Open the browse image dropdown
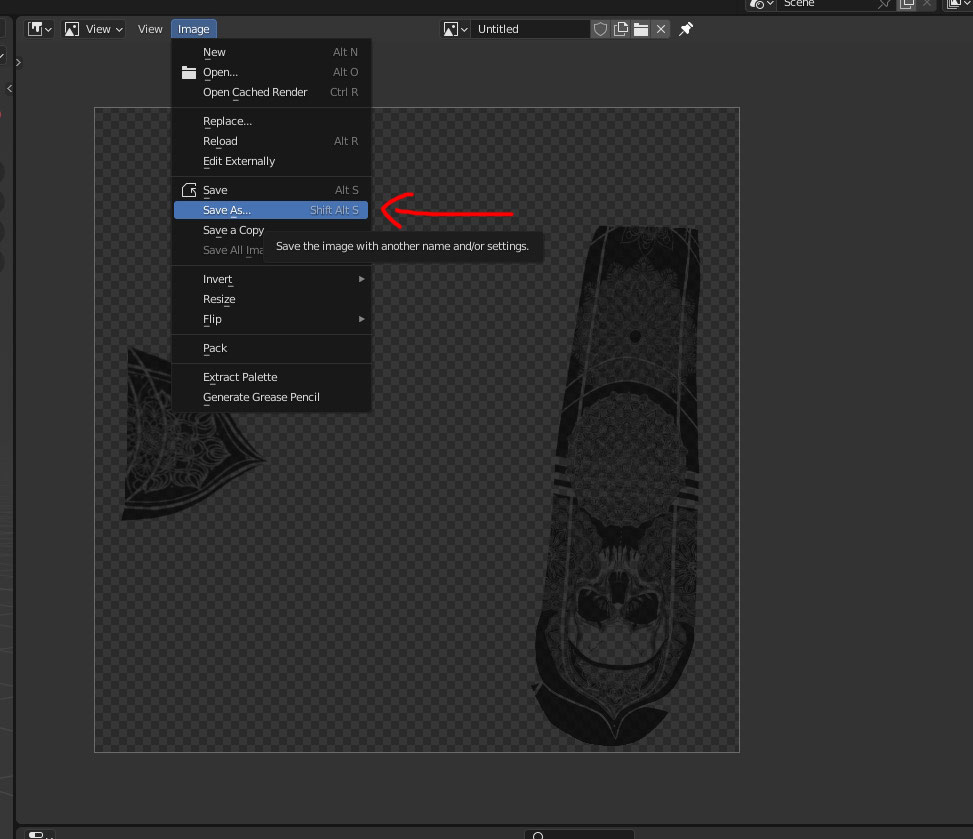Image resolution: width=973 pixels, height=839 pixels. click(455, 28)
